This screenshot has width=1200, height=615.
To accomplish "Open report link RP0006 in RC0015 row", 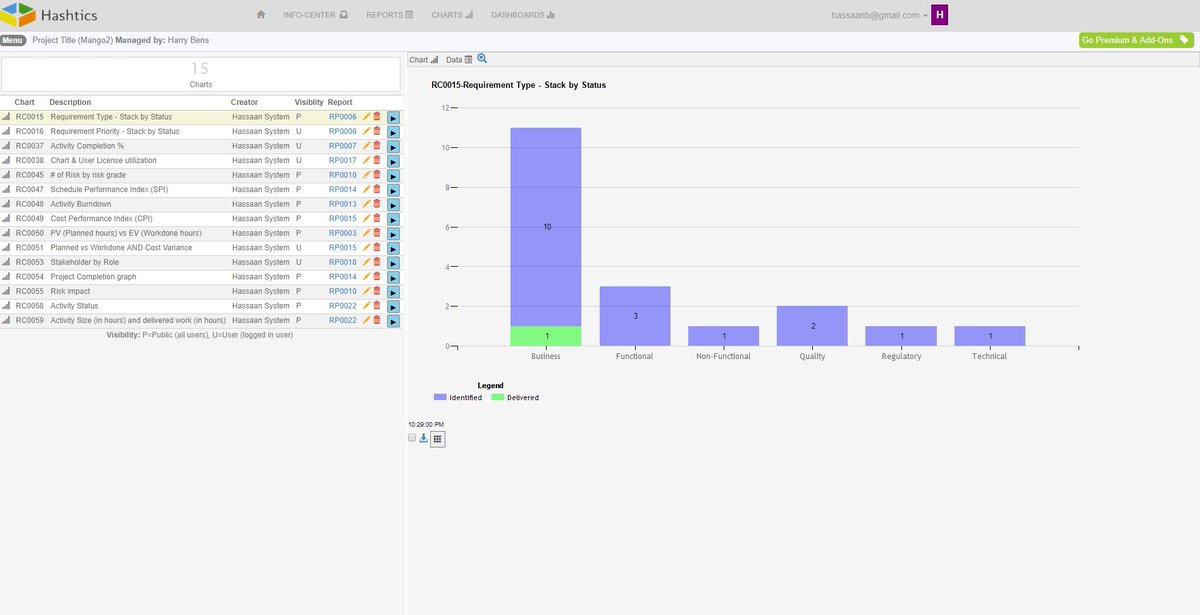I will (x=342, y=117).
